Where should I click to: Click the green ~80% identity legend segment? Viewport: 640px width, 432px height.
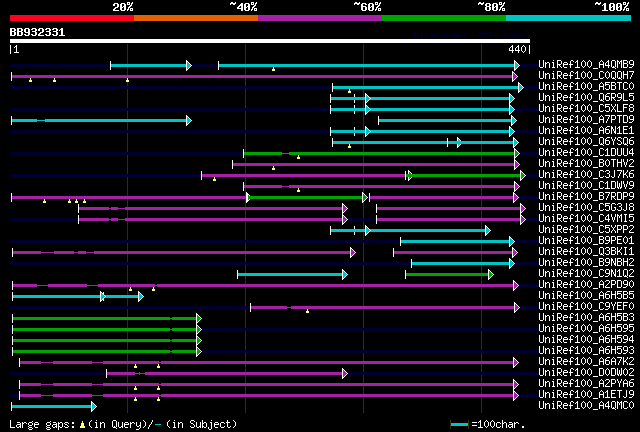click(444, 18)
